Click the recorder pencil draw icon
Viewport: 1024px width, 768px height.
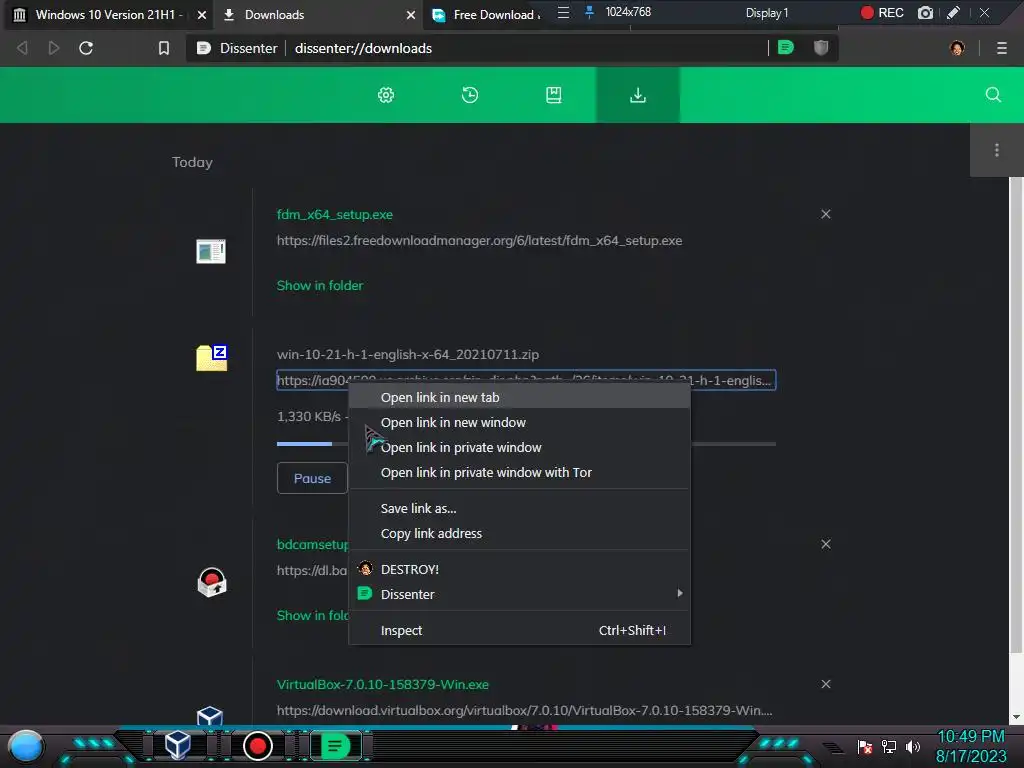[953, 13]
